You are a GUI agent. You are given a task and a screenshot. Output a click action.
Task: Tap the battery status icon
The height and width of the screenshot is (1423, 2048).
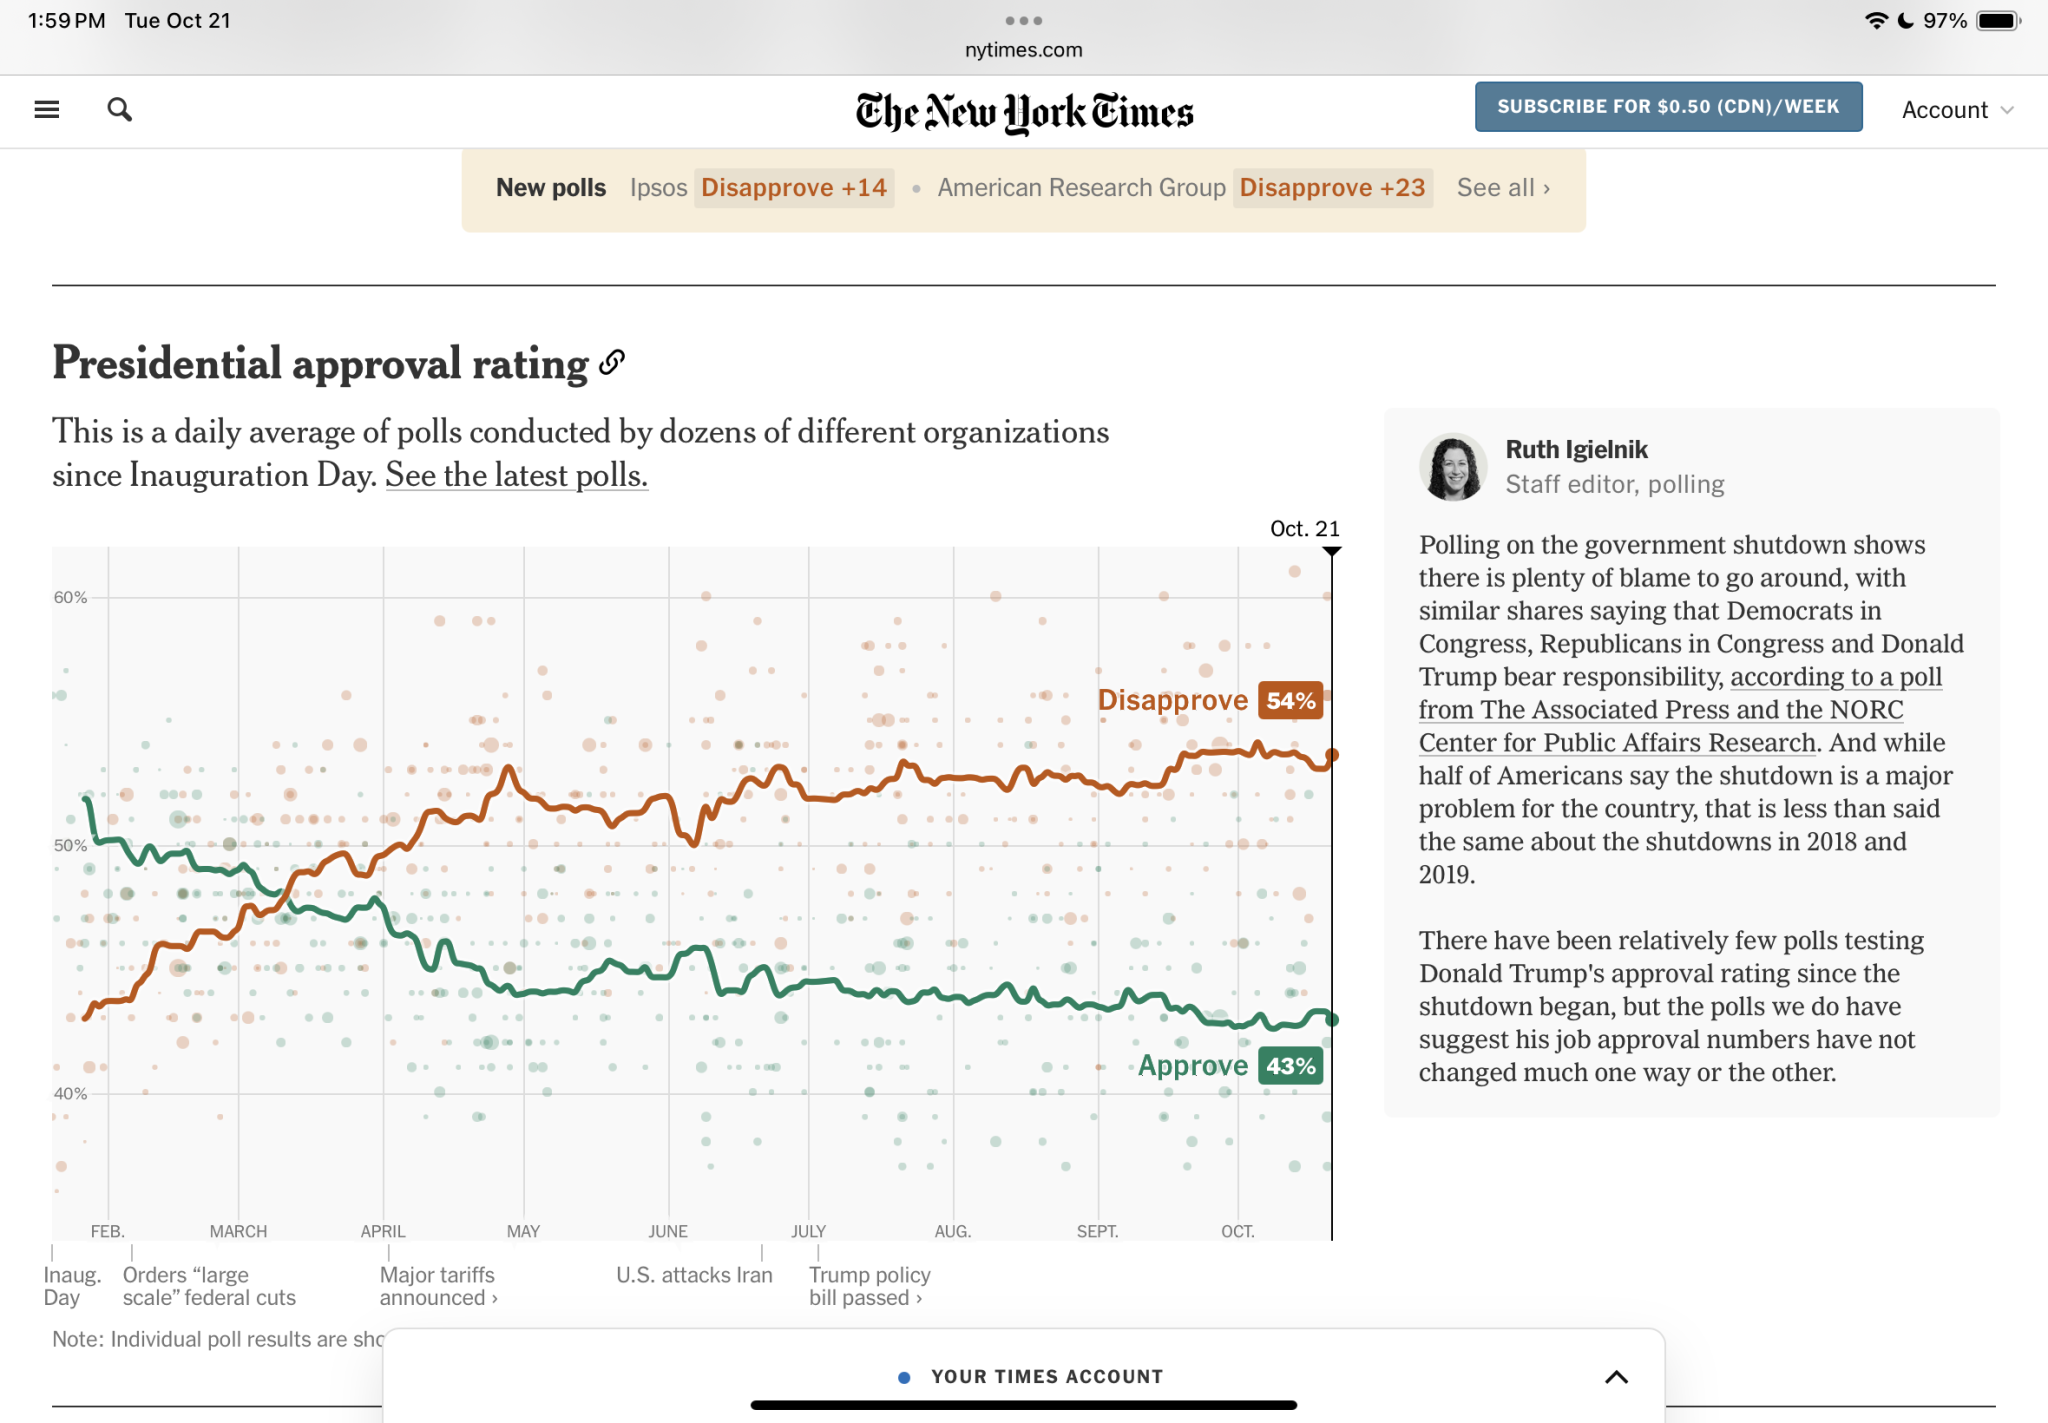(x=1998, y=21)
